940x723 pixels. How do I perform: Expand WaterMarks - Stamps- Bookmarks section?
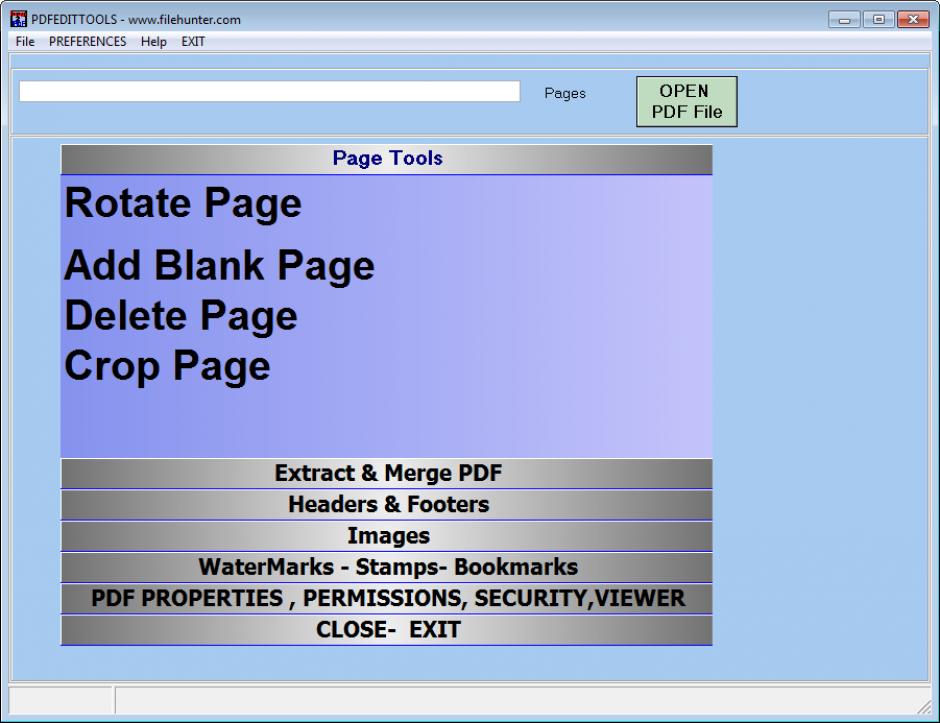tap(387, 567)
